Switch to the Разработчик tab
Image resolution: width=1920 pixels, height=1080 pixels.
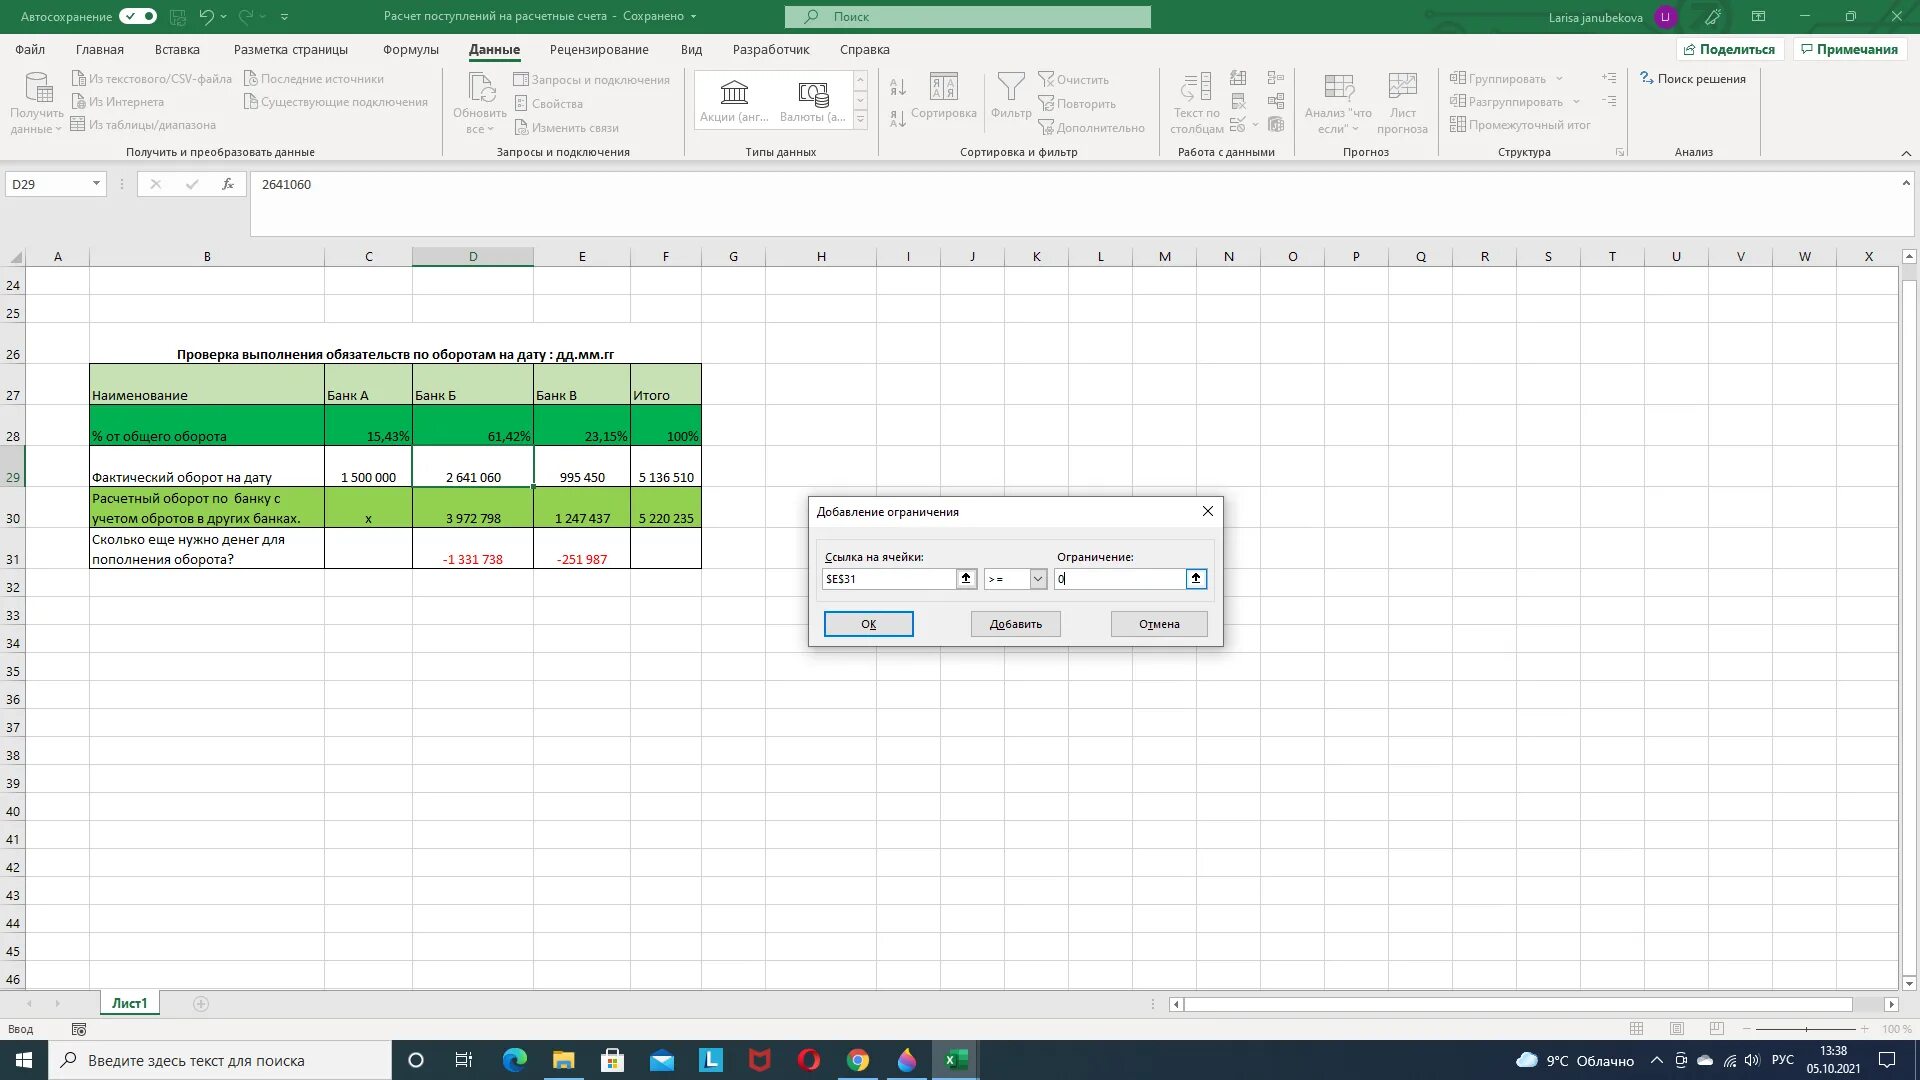[771, 49]
